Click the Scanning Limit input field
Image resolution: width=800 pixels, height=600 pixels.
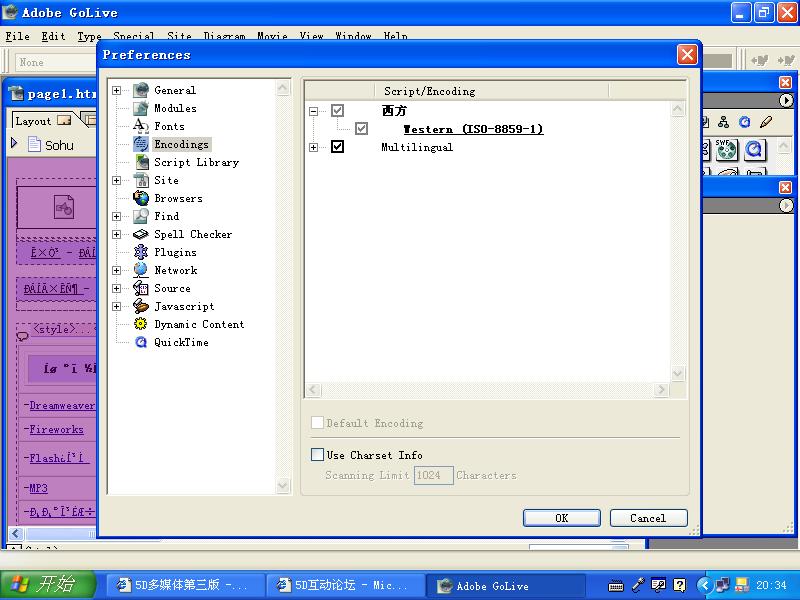point(433,475)
